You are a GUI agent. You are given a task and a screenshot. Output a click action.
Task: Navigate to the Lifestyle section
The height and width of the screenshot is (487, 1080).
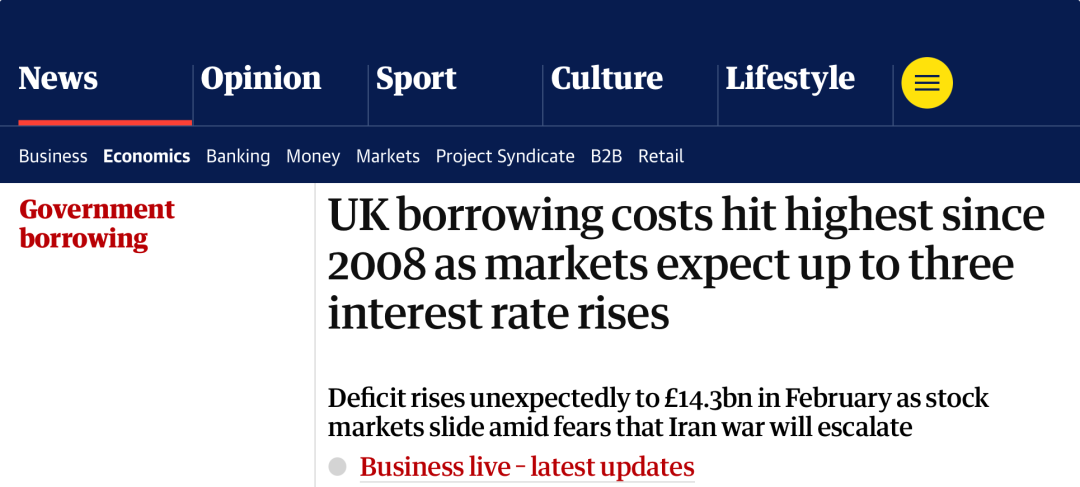(790, 79)
